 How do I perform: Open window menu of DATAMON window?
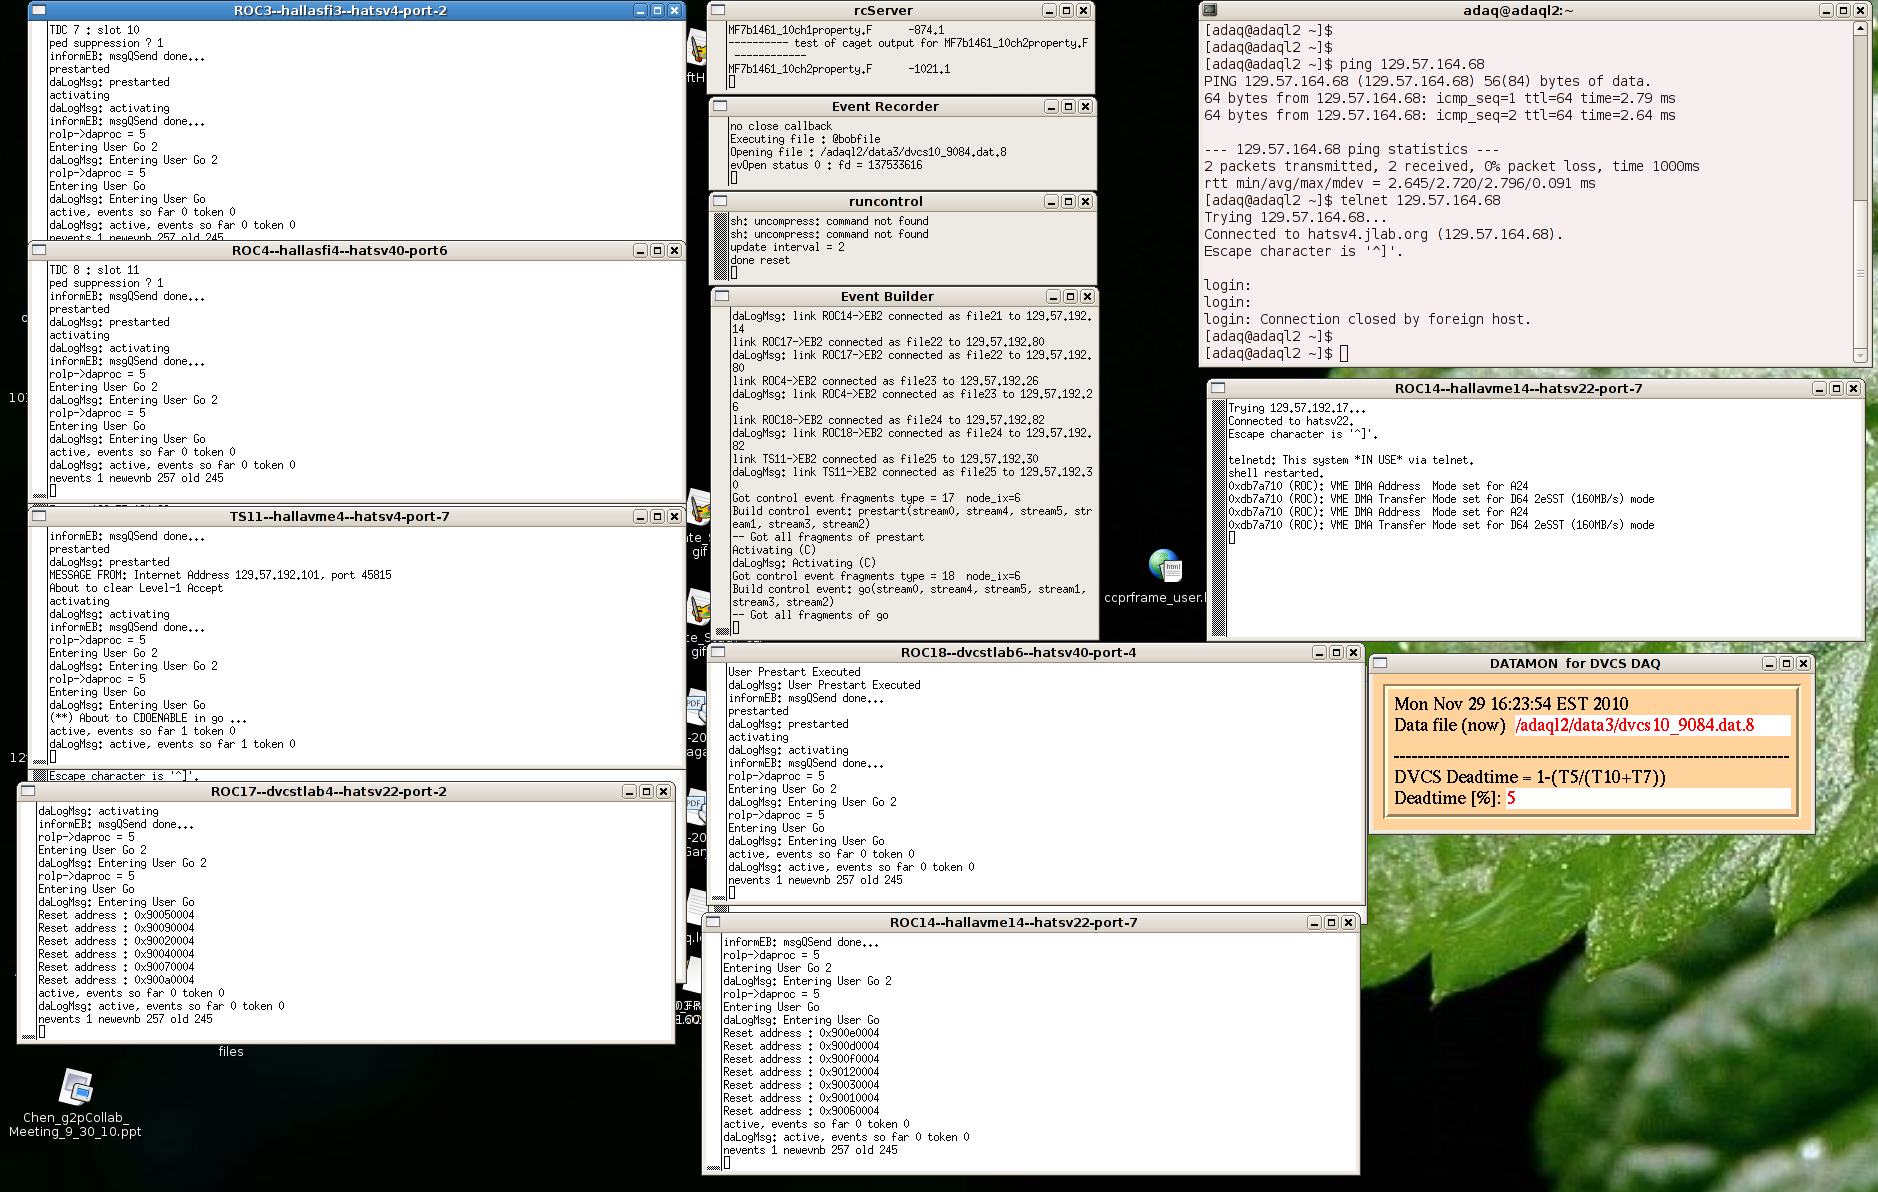click(1380, 663)
